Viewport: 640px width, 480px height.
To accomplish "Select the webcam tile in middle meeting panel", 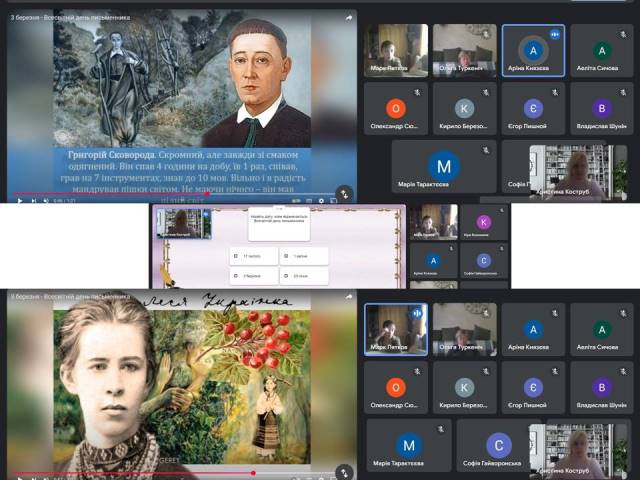I will (x=433, y=222).
